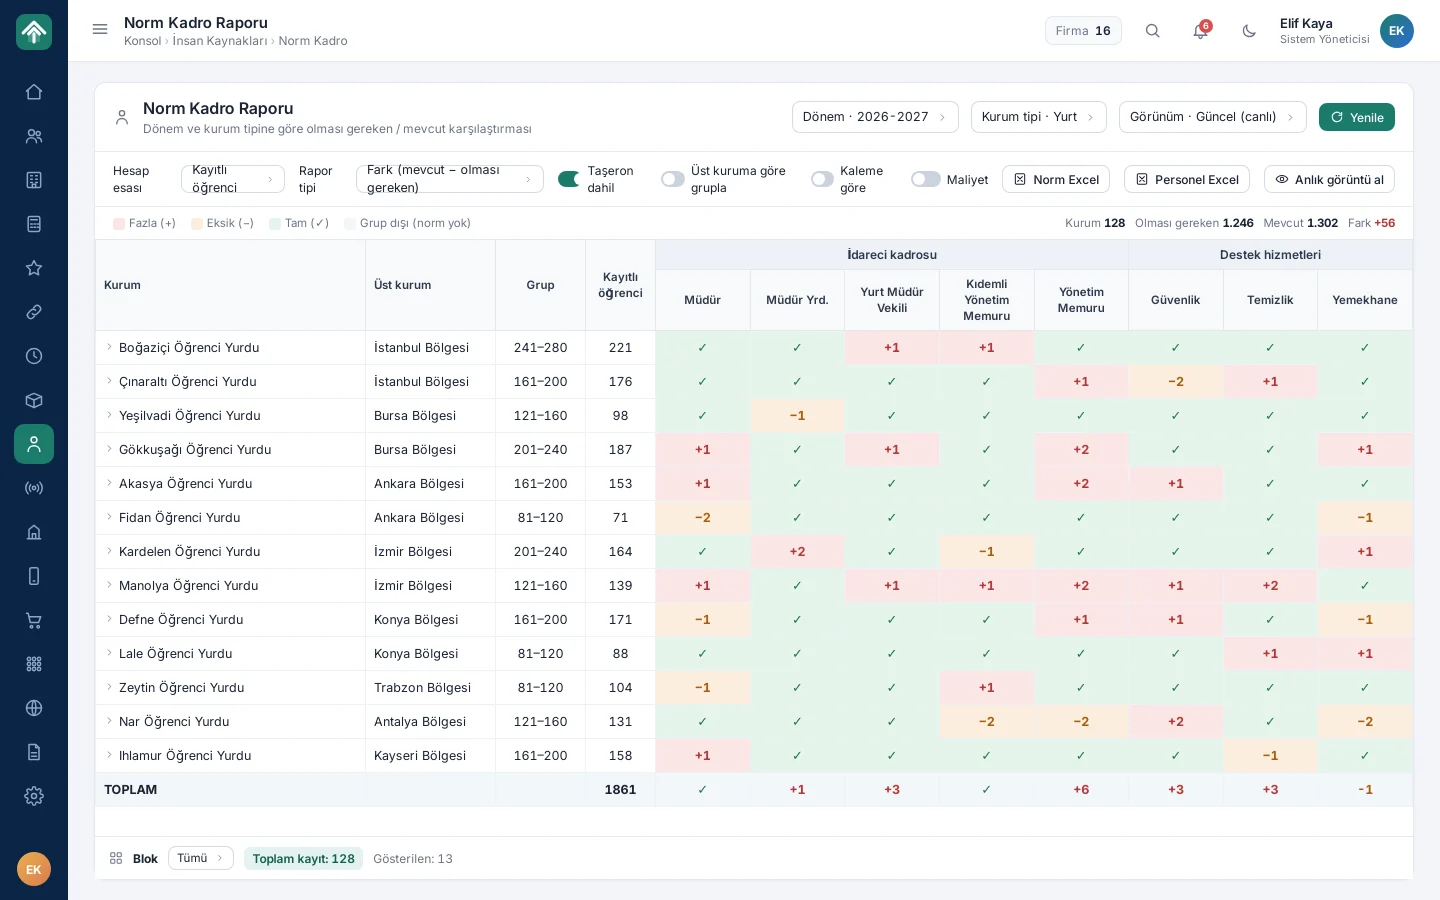The width and height of the screenshot is (1440, 900).
Task: Go to İnsan Kaynakları in the breadcrumb
Action: [220, 41]
